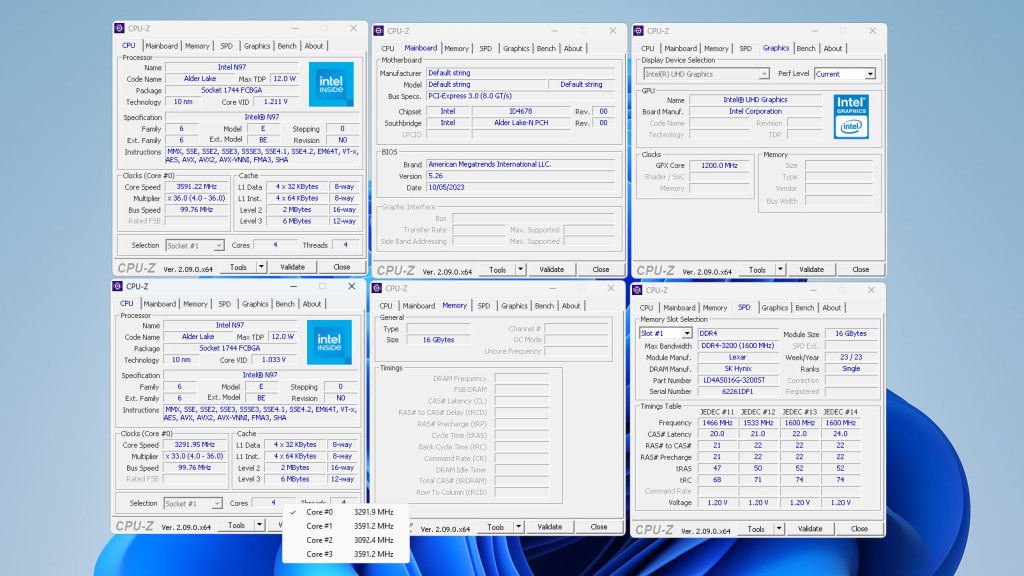Open the About tab in SPD window
The image size is (1024, 576).
(831, 308)
